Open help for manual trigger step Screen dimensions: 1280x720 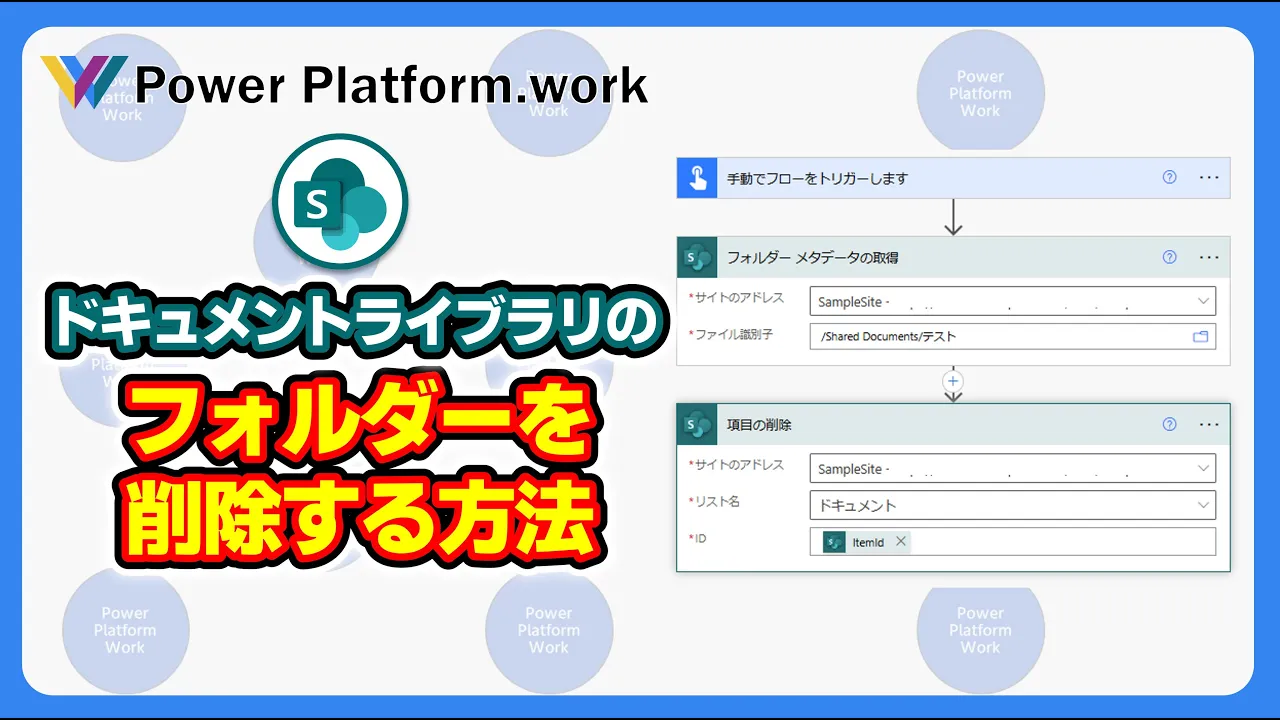click(x=1170, y=178)
